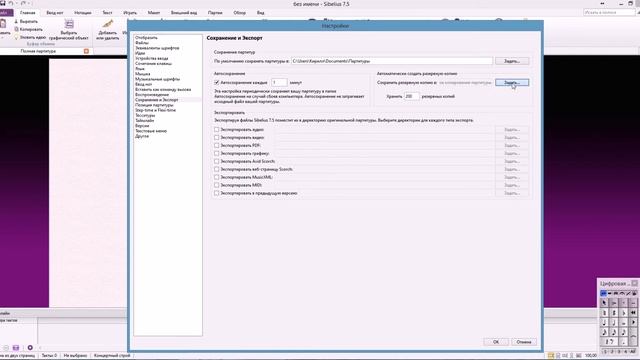Image resolution: width=640 pixels, height=360 pixels.
Task: Enable the Экспортировать Avid Scorch checkbox
Action: click(x=217, y=161)
